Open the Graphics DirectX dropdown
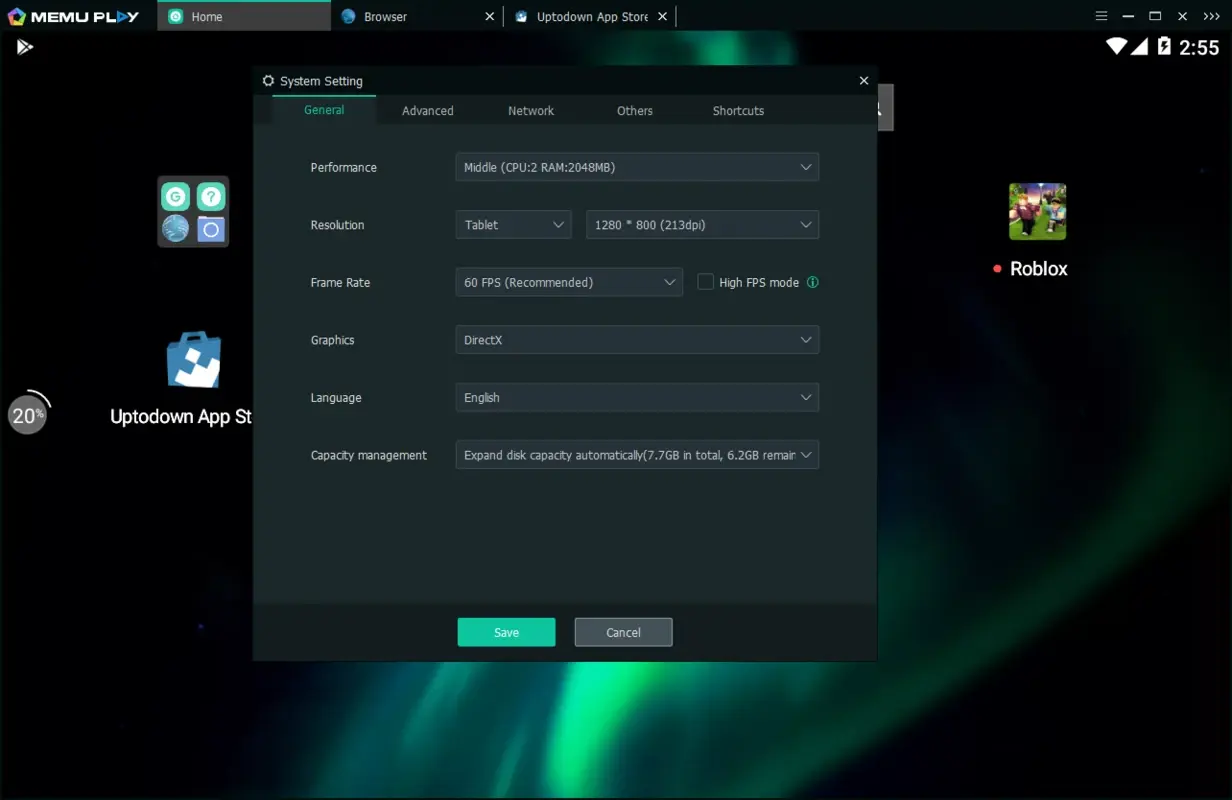The height and width of the screenshot is (800, 1232). click(637, 339)
